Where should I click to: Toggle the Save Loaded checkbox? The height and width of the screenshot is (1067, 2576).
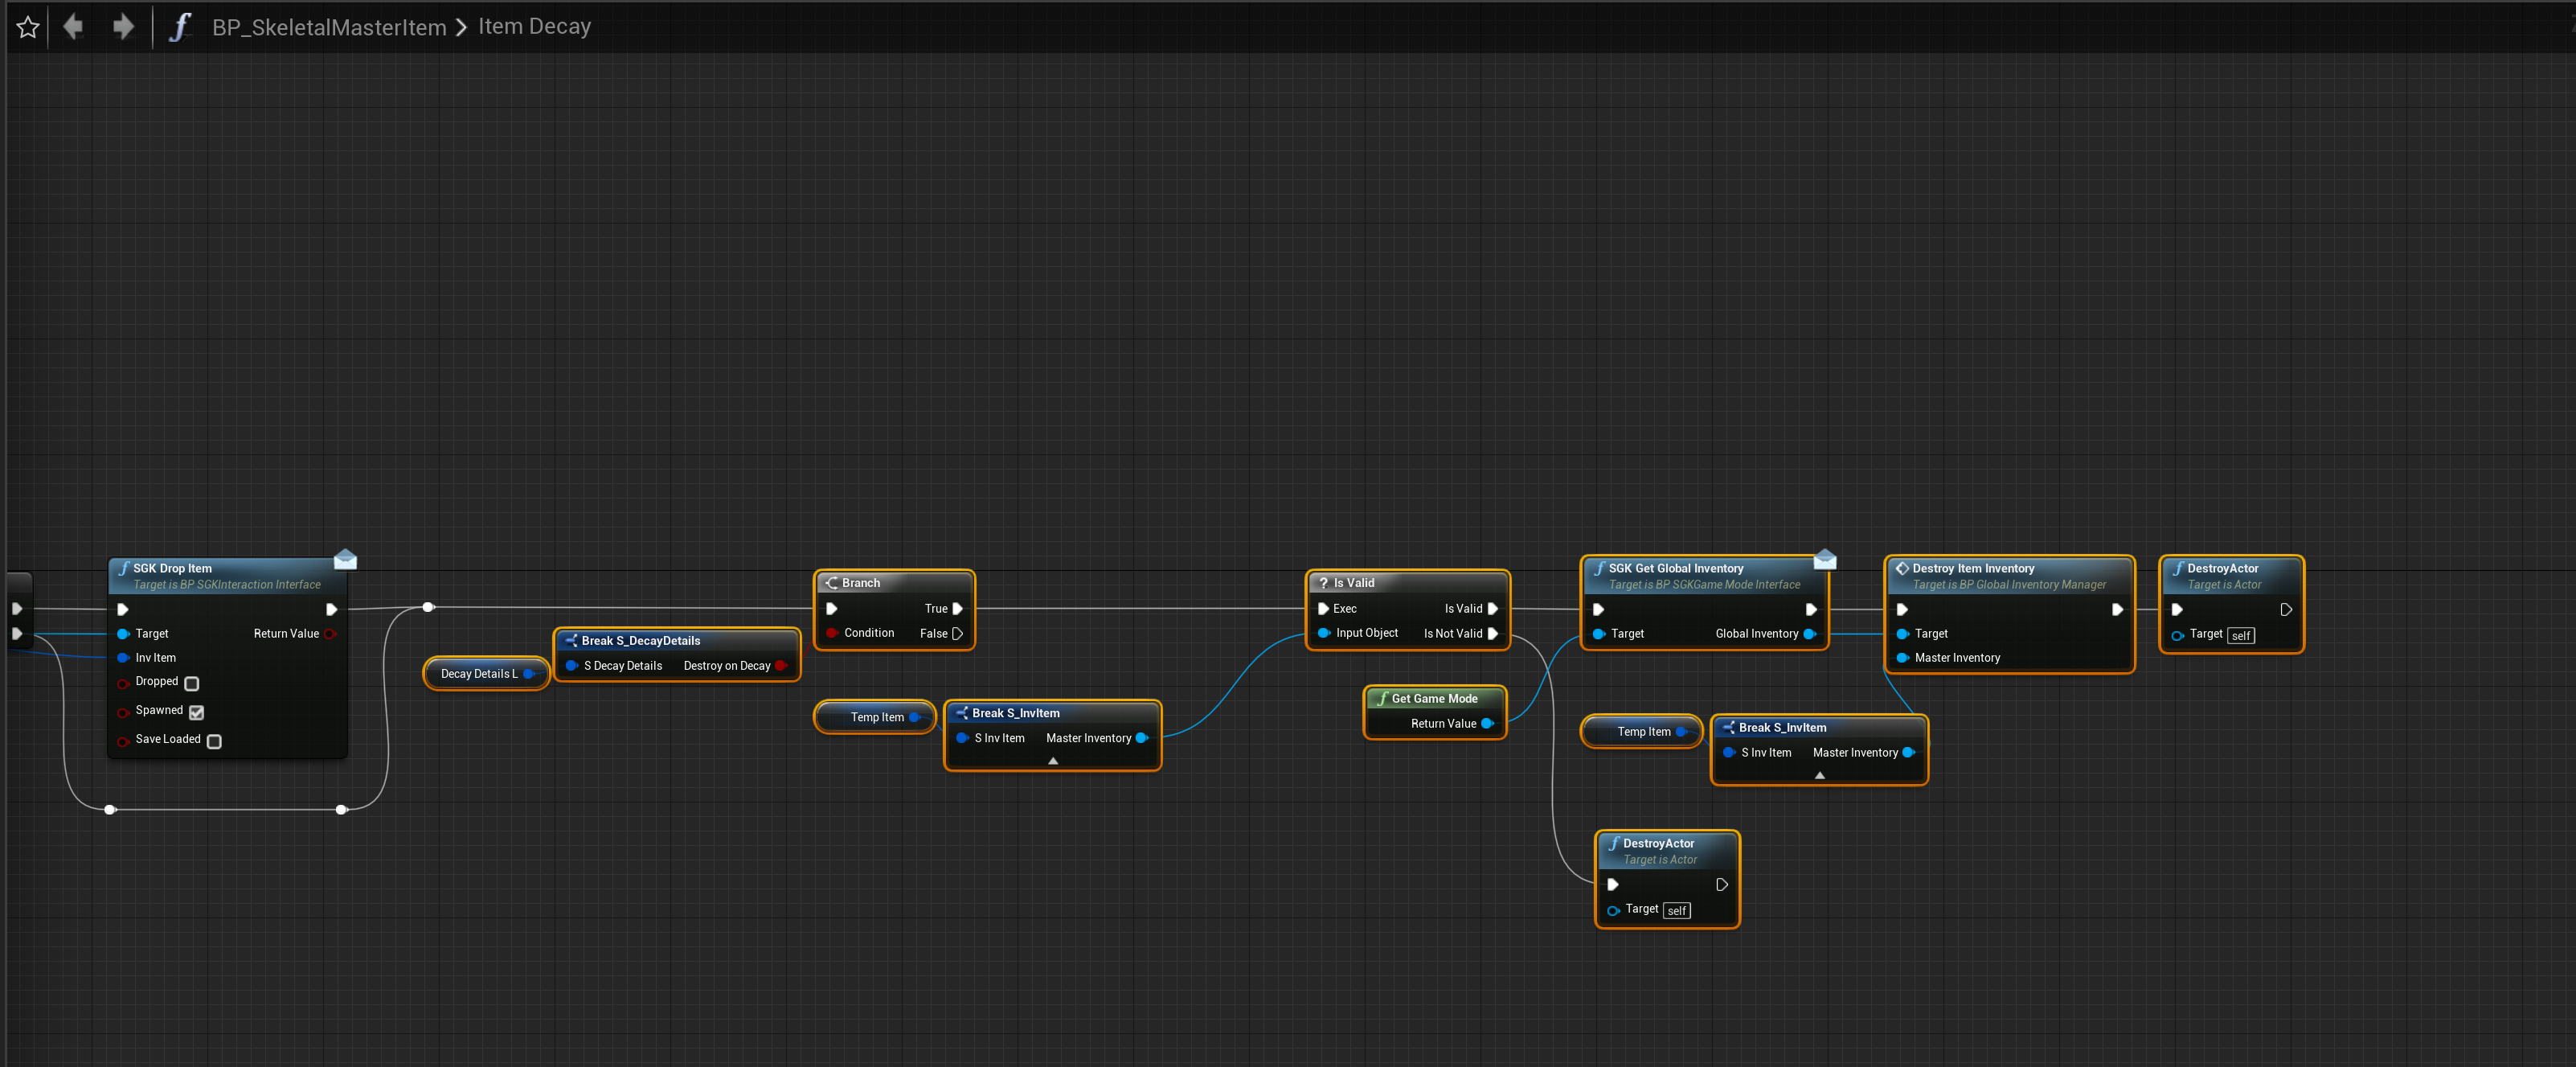(x=214, y=741)
